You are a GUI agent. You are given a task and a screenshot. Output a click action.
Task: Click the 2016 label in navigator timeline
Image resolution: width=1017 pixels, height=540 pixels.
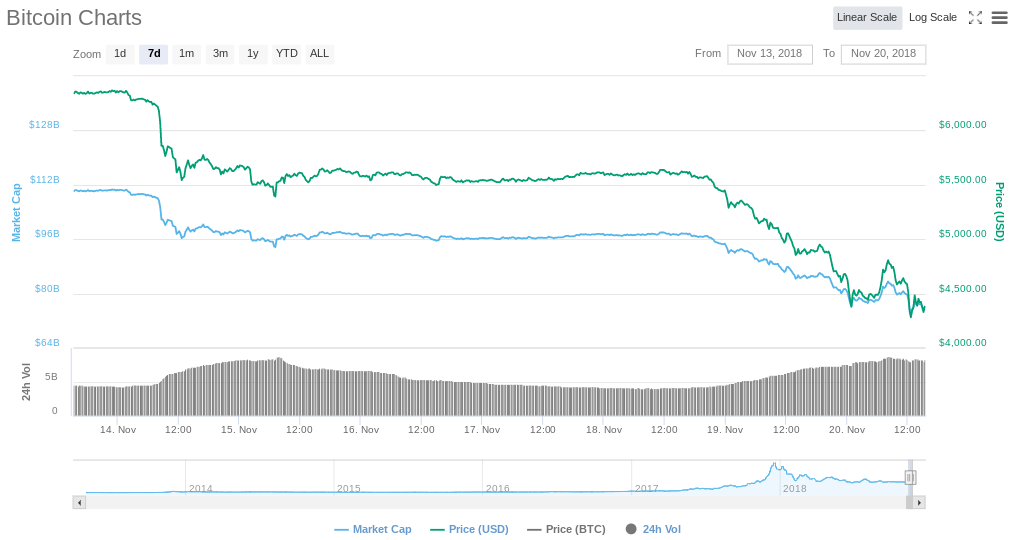tap(497, 488)
